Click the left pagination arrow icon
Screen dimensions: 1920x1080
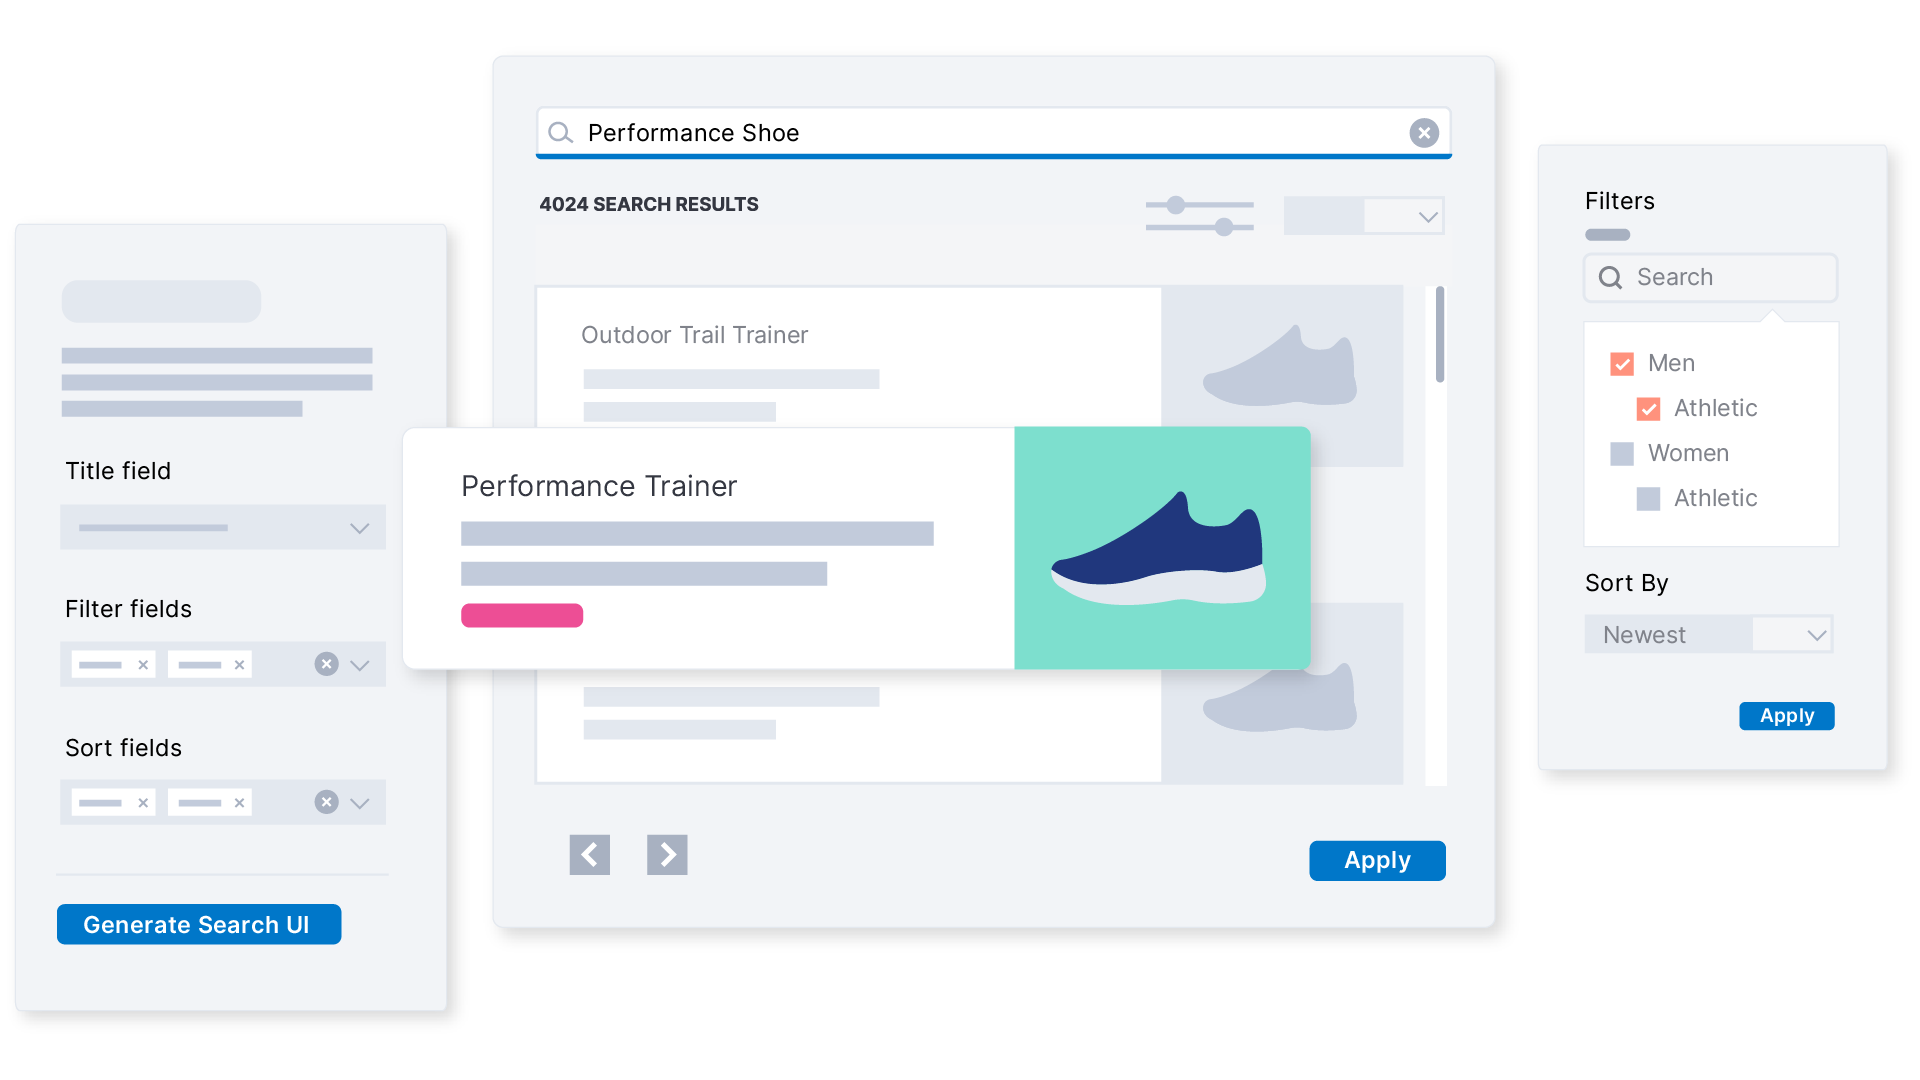591,855
